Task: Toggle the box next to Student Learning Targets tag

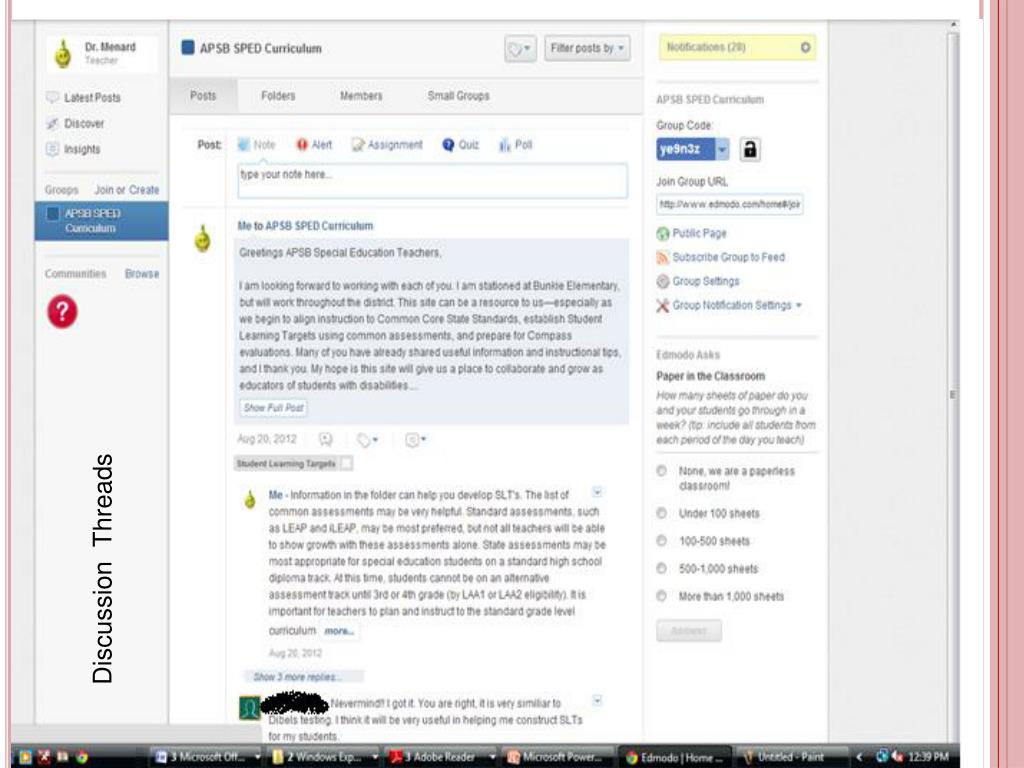Action: (347, 464)
